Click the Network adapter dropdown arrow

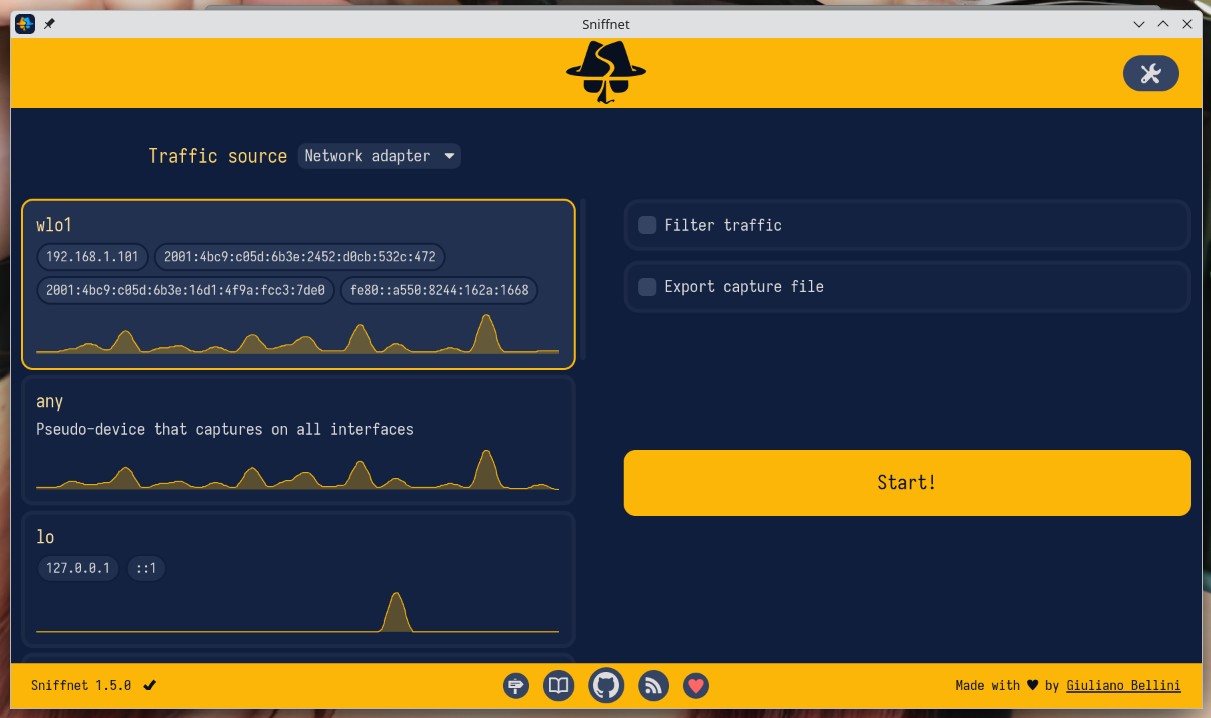449,156
